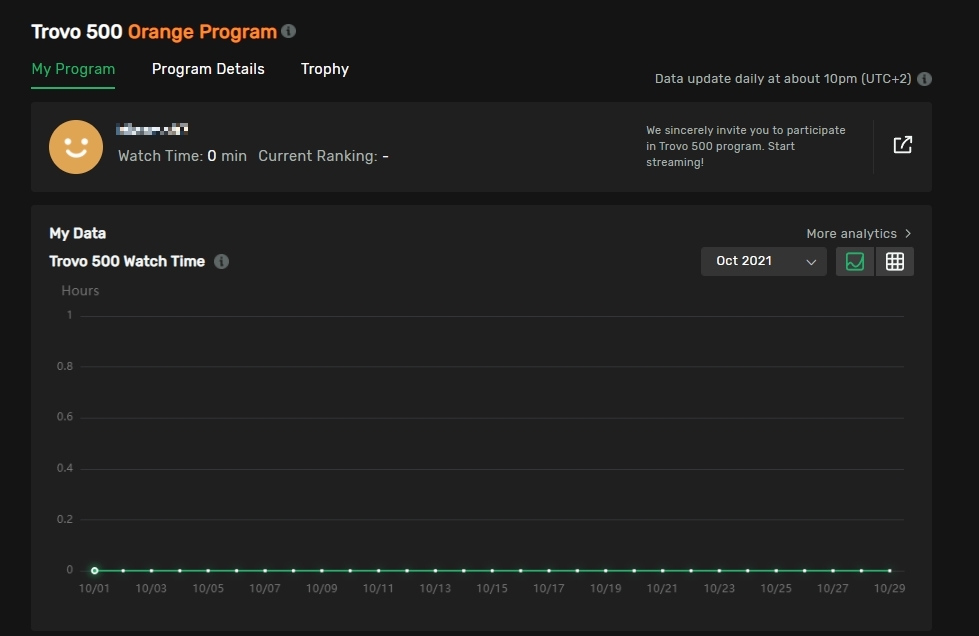This screenshot has height=636, width=979.
Task: Click the smiley face profile avatar
Action: coord(76,147)
